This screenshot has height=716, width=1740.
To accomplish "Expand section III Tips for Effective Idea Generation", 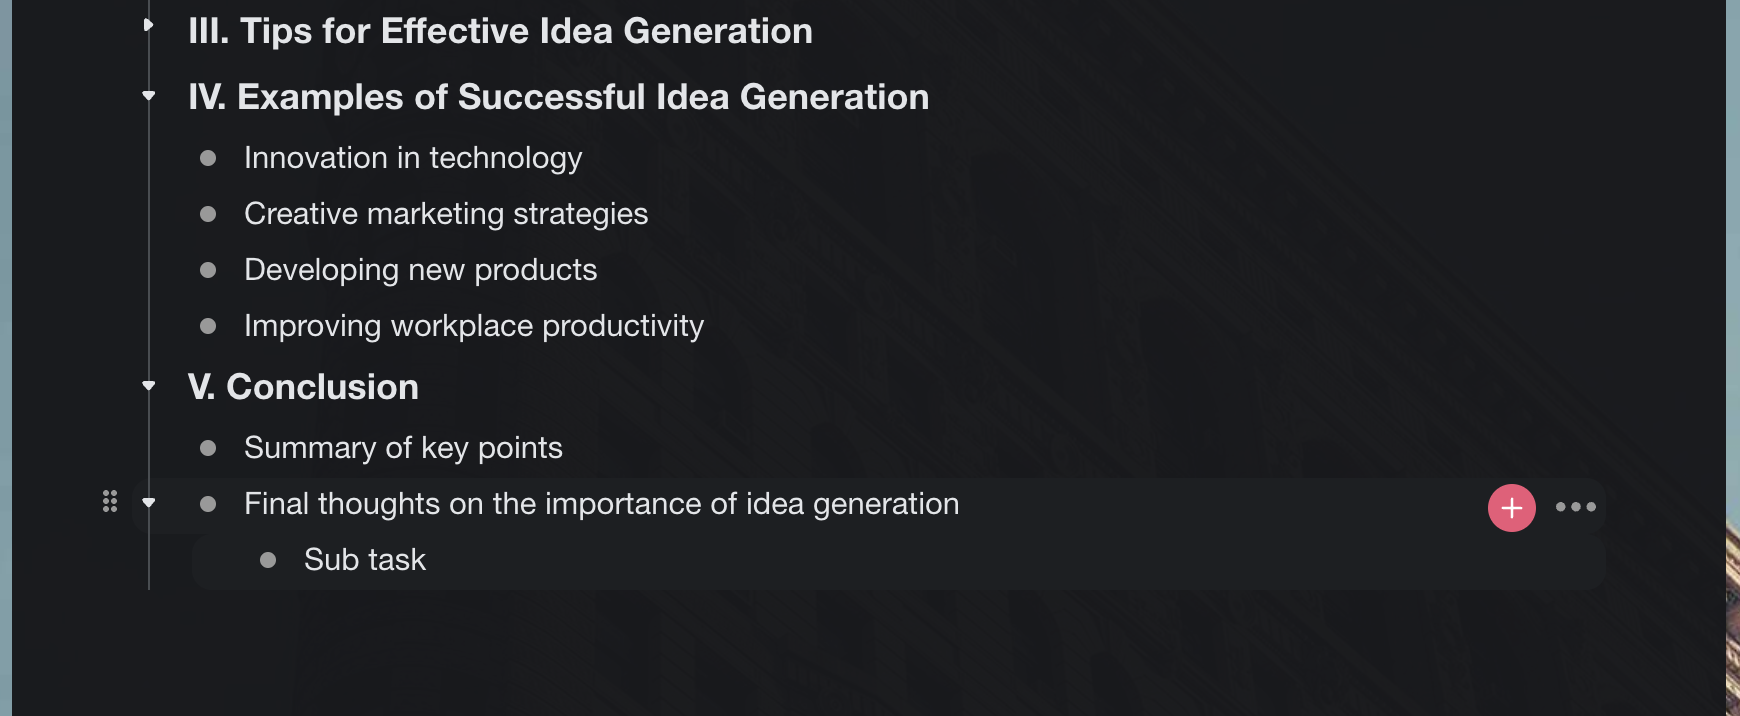I will (x=148, y=25).
